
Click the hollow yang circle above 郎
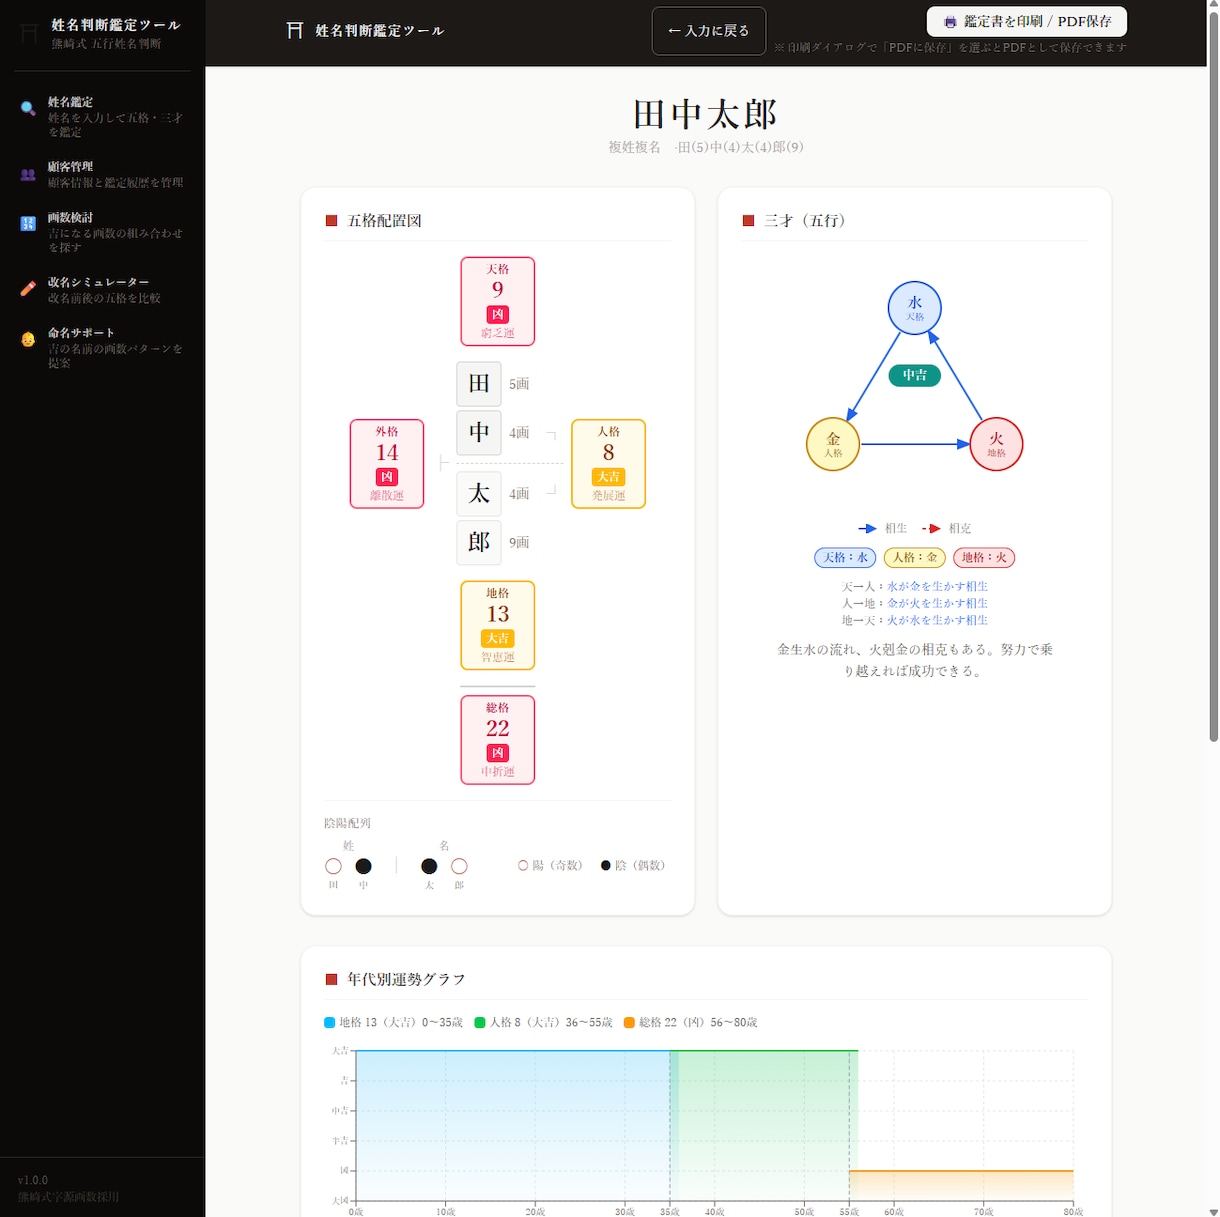click(459, 866)
